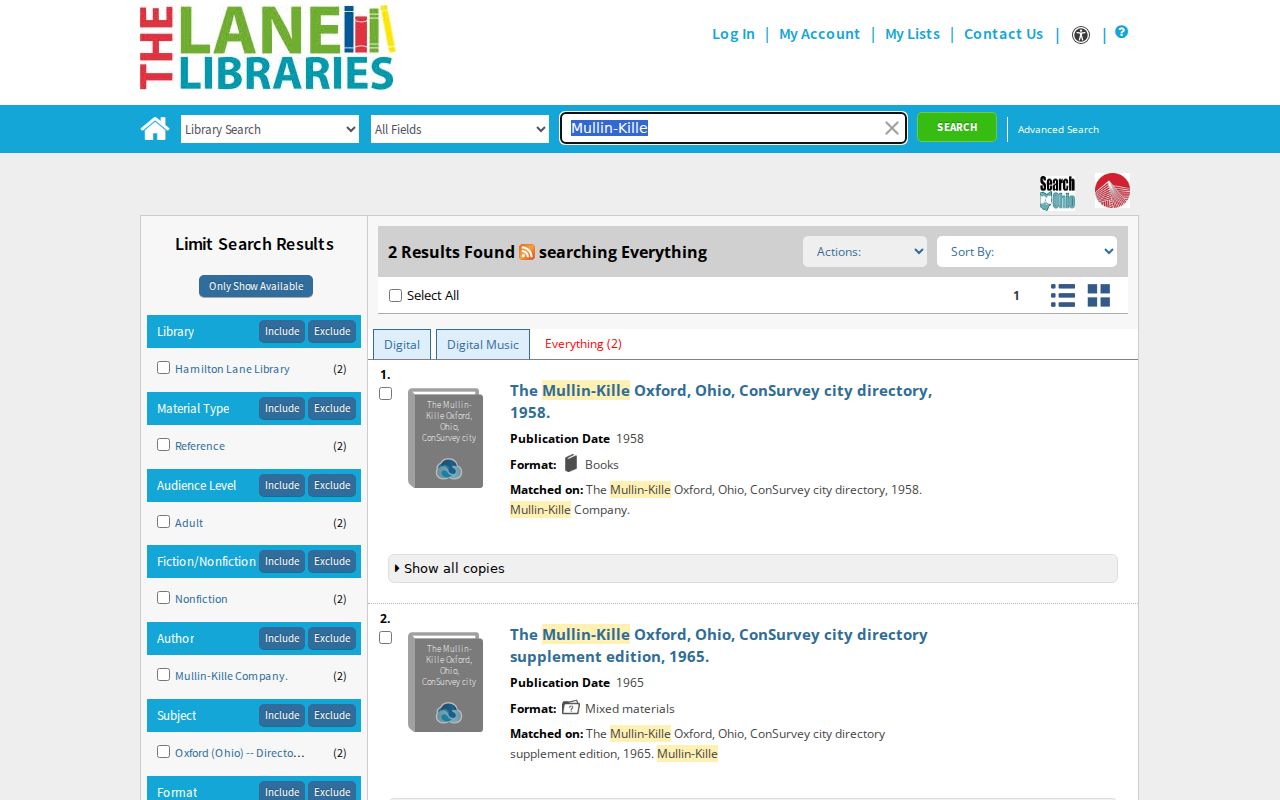Click The Lane Libraries logo

tap(267, 48)
